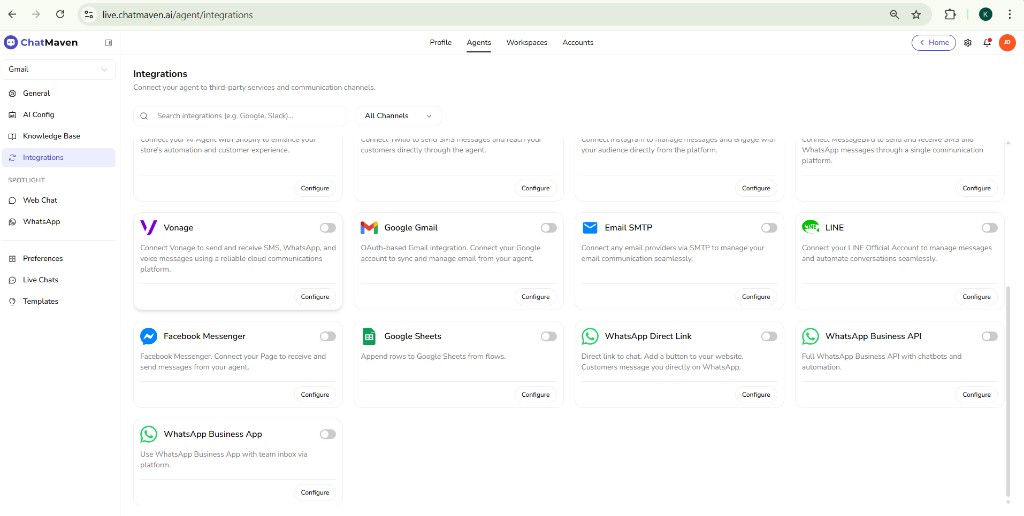The width and height of the screenshot is (1024, 516).
Task: Open the JD user avatar
Action: [1007, 42]
